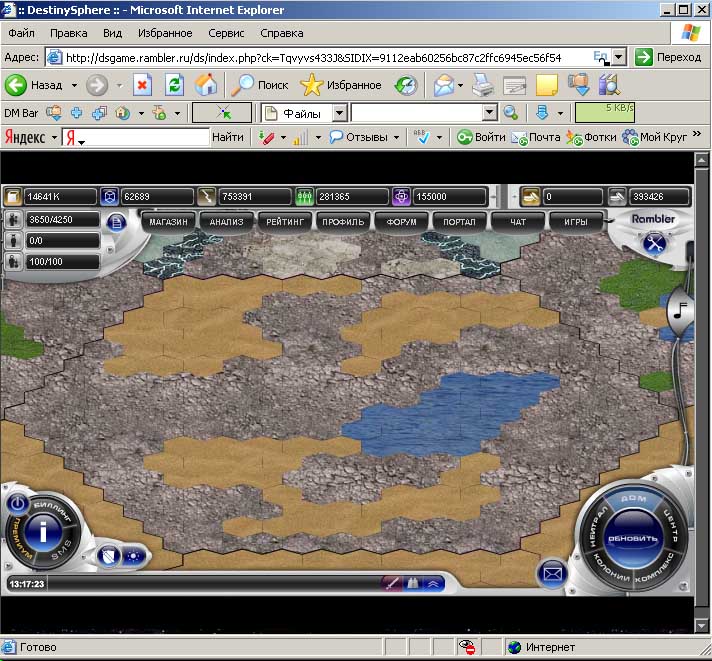
Task: Click the ОБНОВИТЬ refresh sphere button
Action: point(633,539)
